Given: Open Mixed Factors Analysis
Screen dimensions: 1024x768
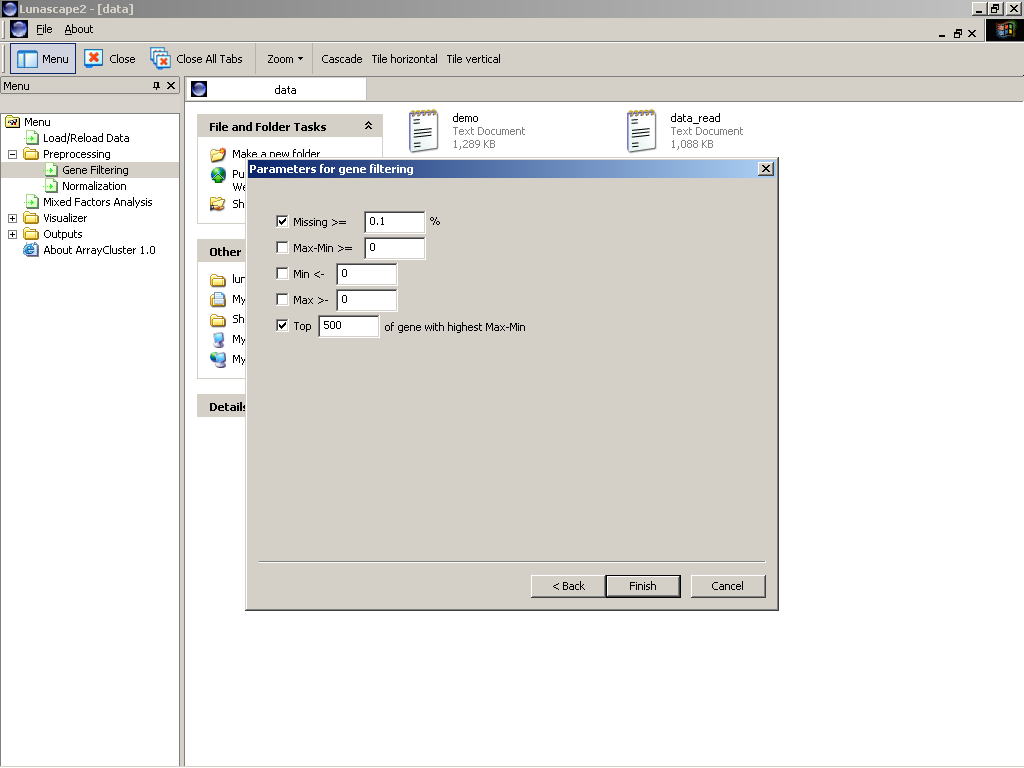Looking at the screenshot, I should coord(97,202).
